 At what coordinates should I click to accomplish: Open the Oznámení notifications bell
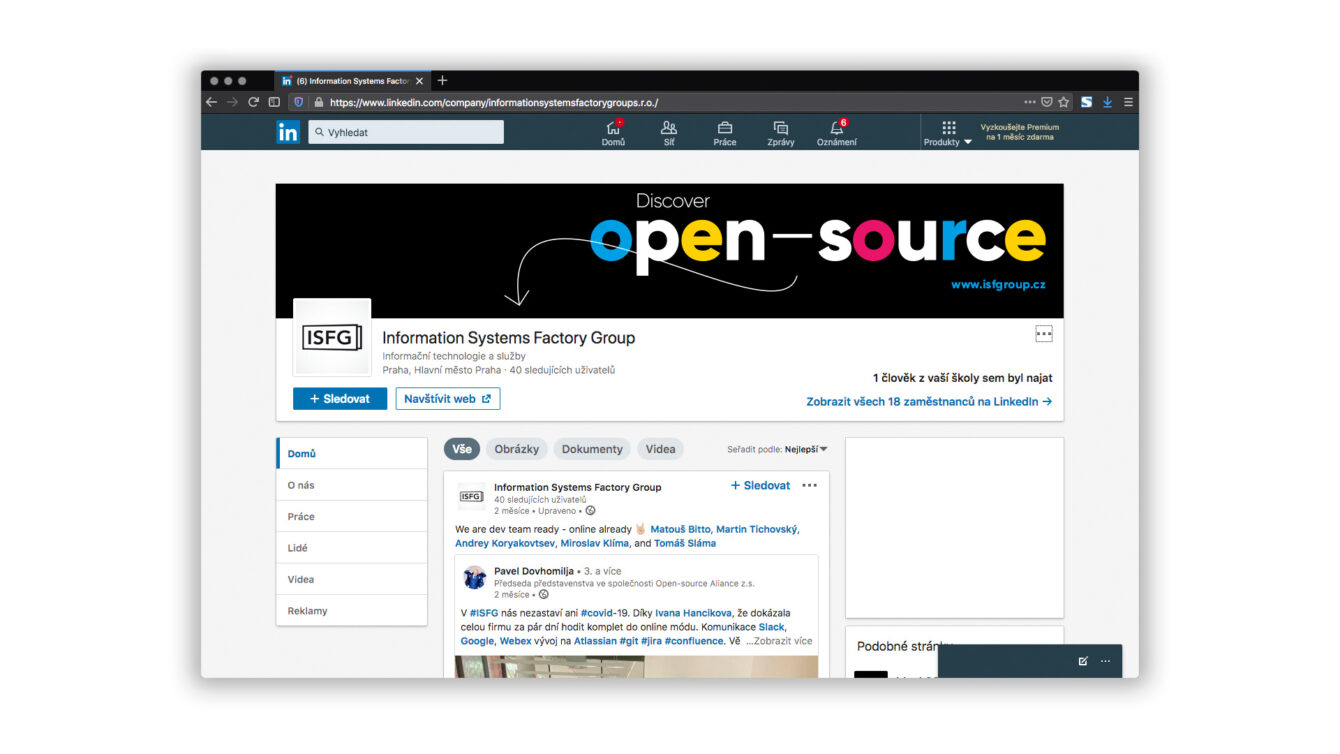coord(837,133)
